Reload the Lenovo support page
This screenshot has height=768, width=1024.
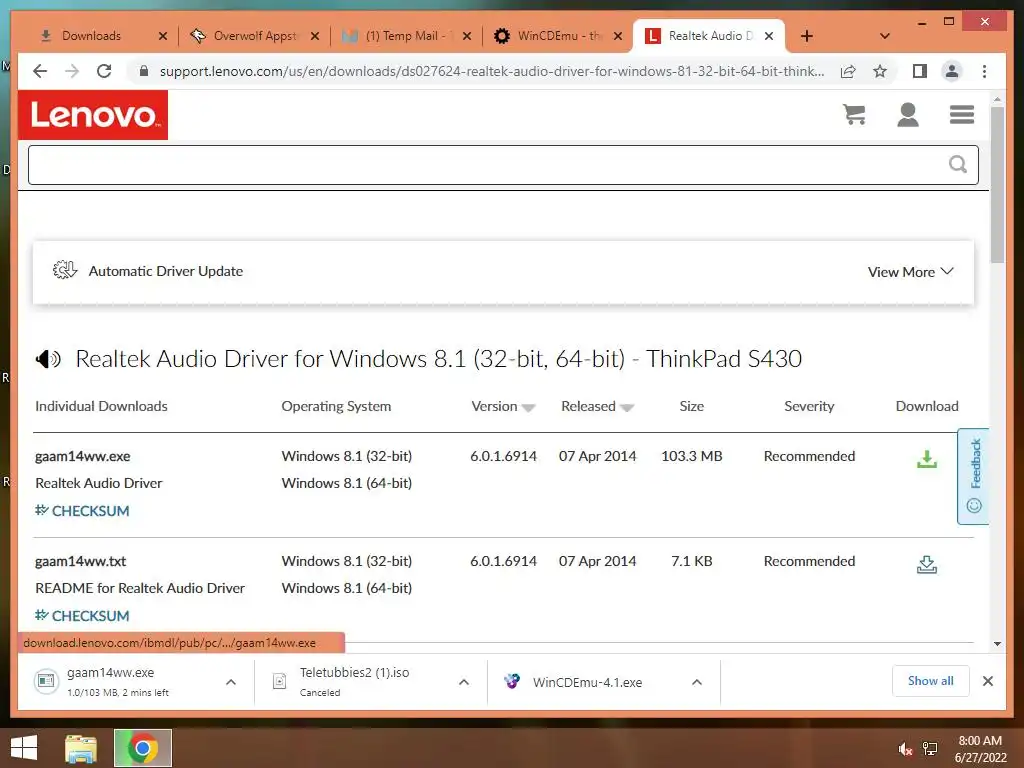pos(104,71)
